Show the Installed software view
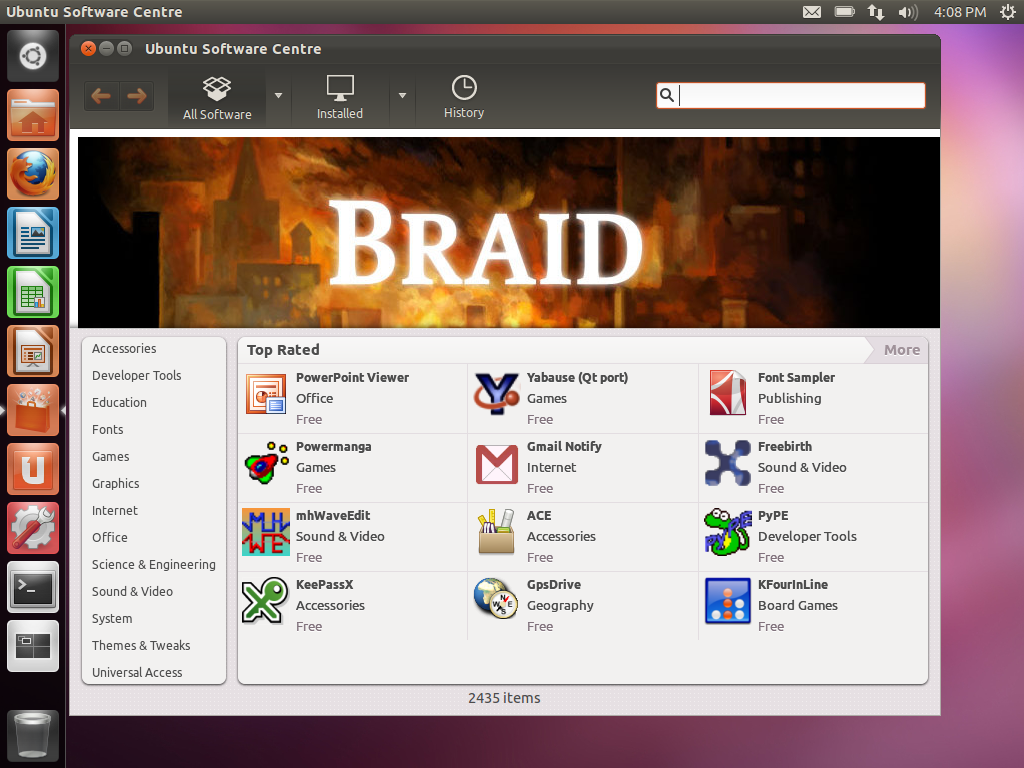Viewport: 1024px width, 768px height. [x=340, y=98]
